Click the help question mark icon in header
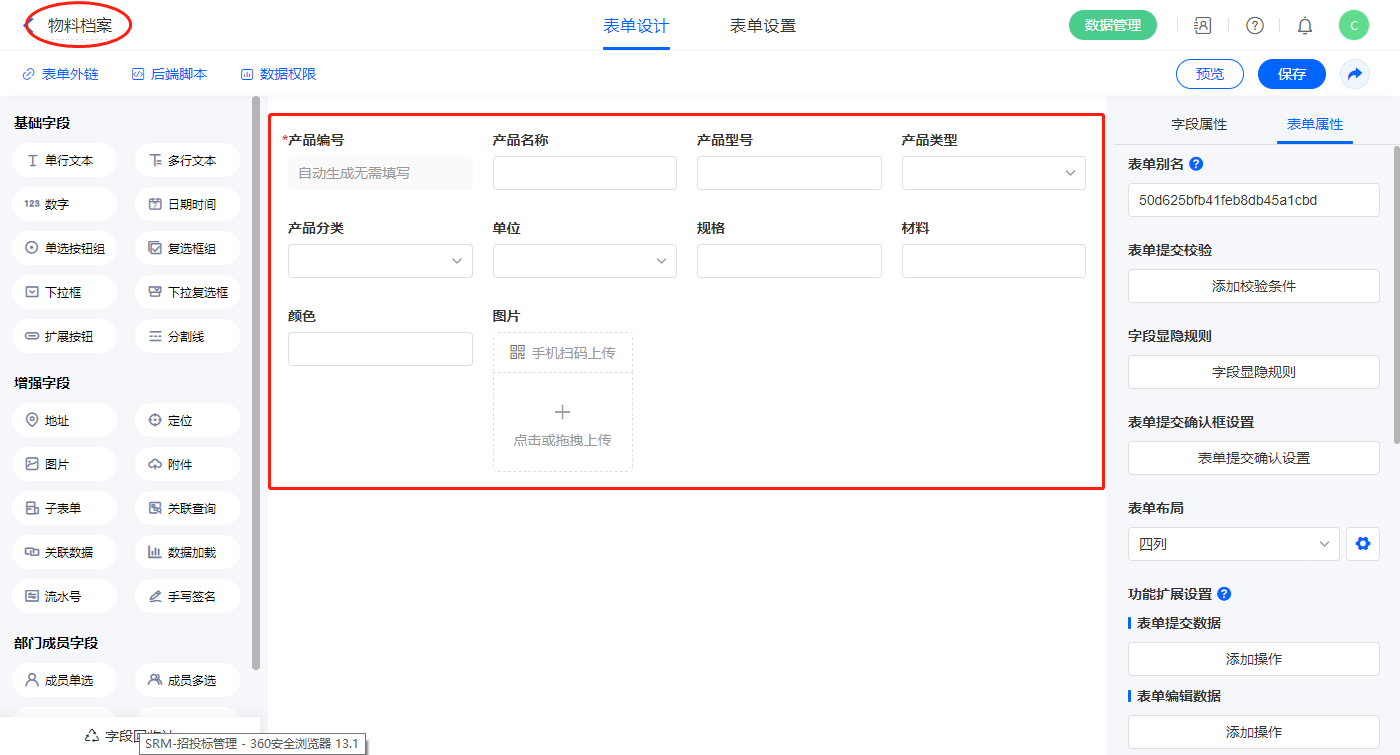Screen dimensions: 1400x755 (x=1254, y=26)
